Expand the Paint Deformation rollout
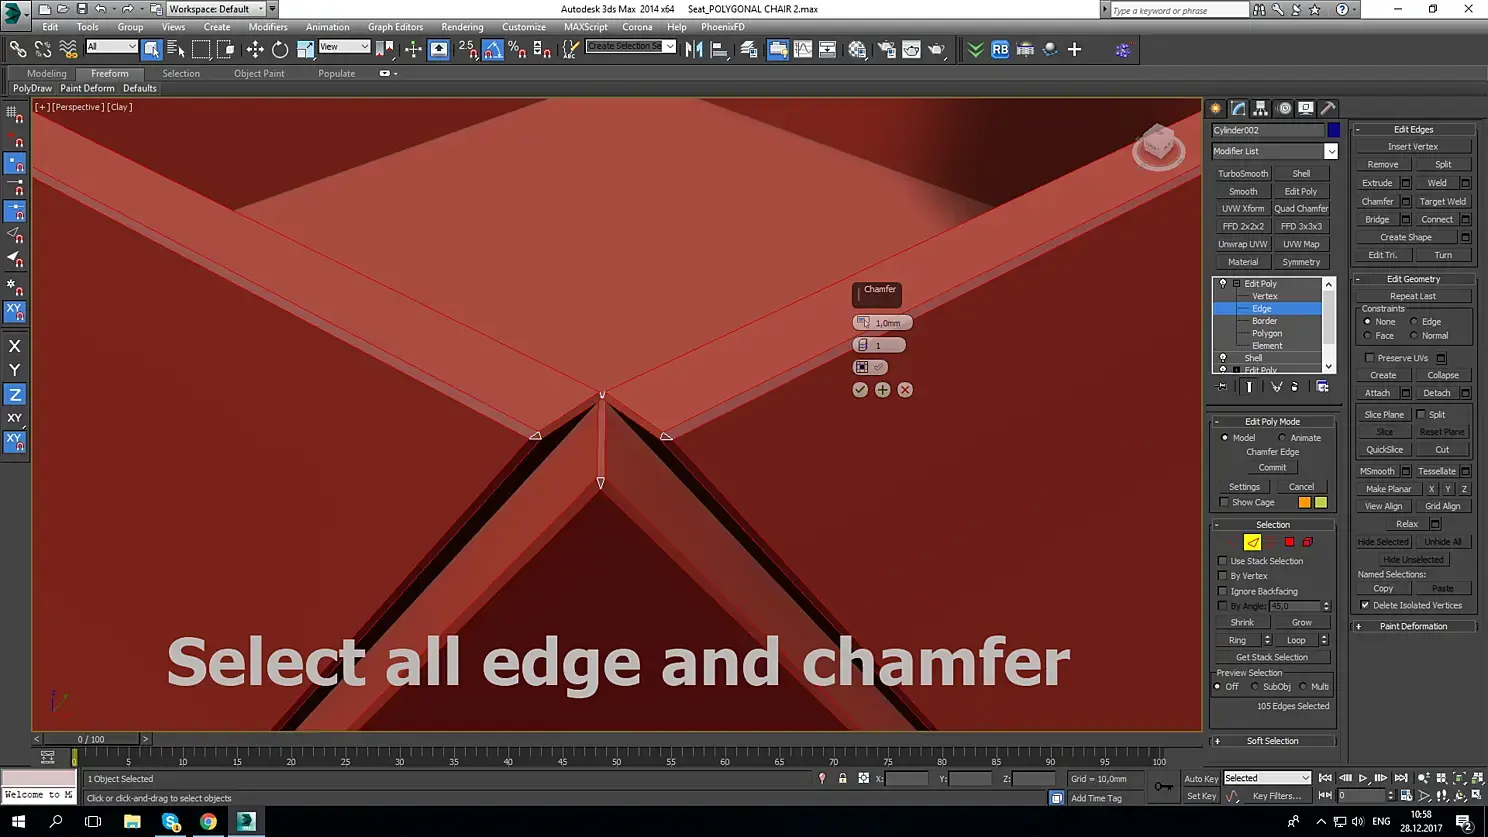 [x=1414, y=627]
